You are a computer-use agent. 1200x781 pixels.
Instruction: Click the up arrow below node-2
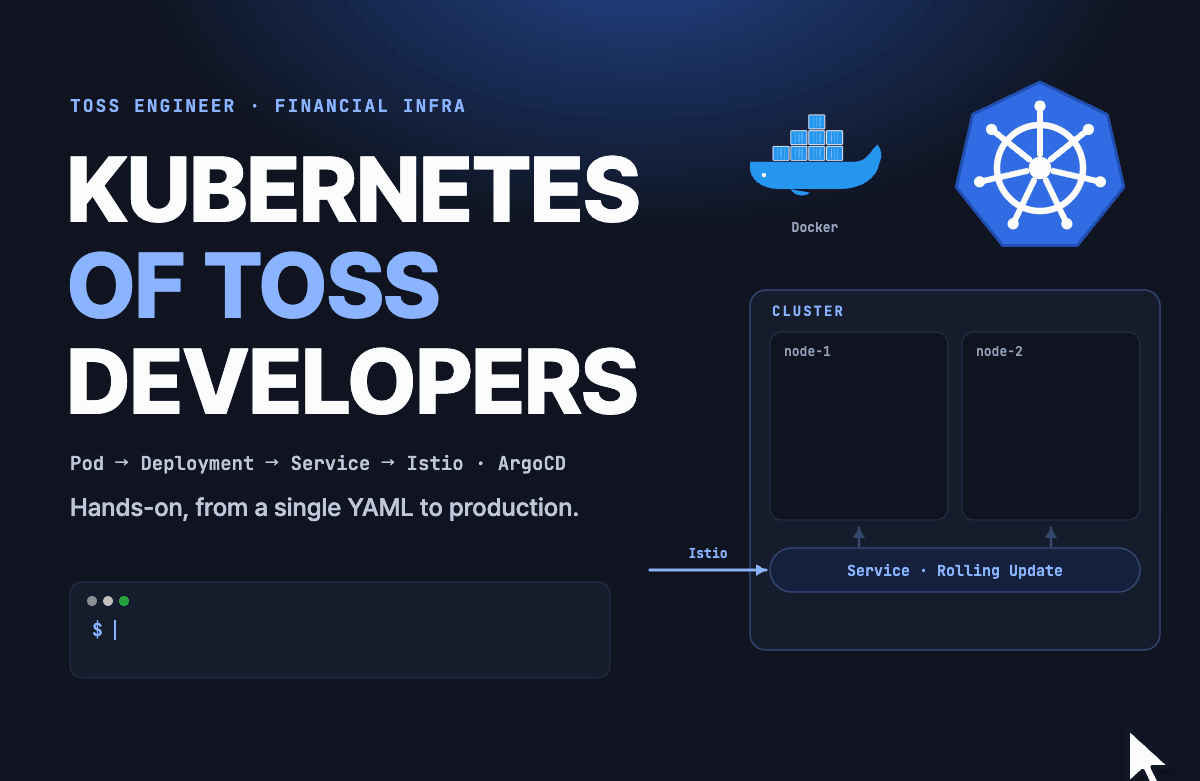[1051, 535]
